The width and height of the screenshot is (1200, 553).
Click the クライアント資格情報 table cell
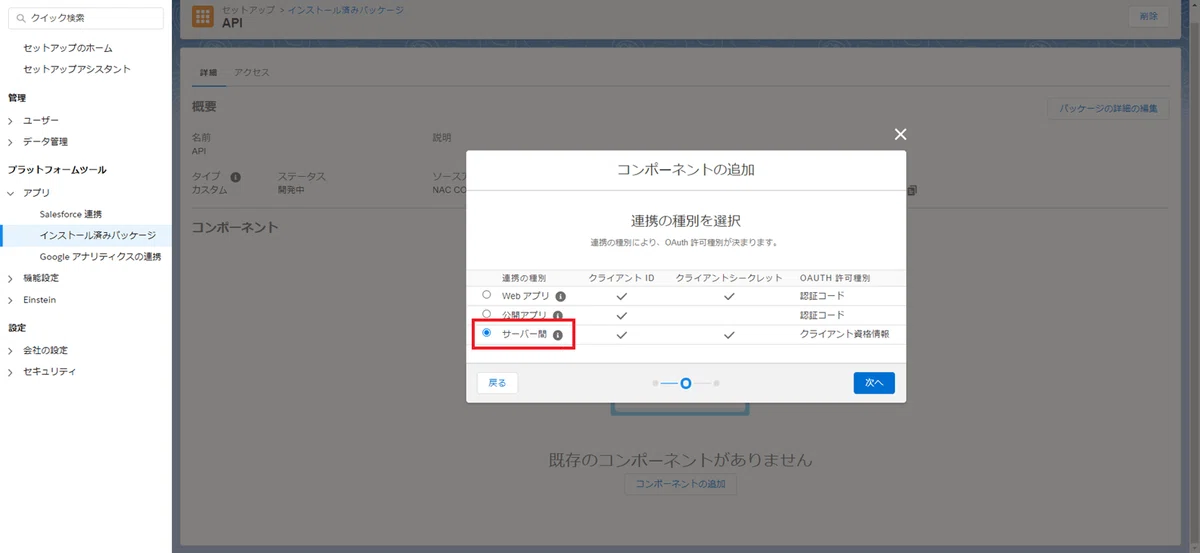click(845, 334)
